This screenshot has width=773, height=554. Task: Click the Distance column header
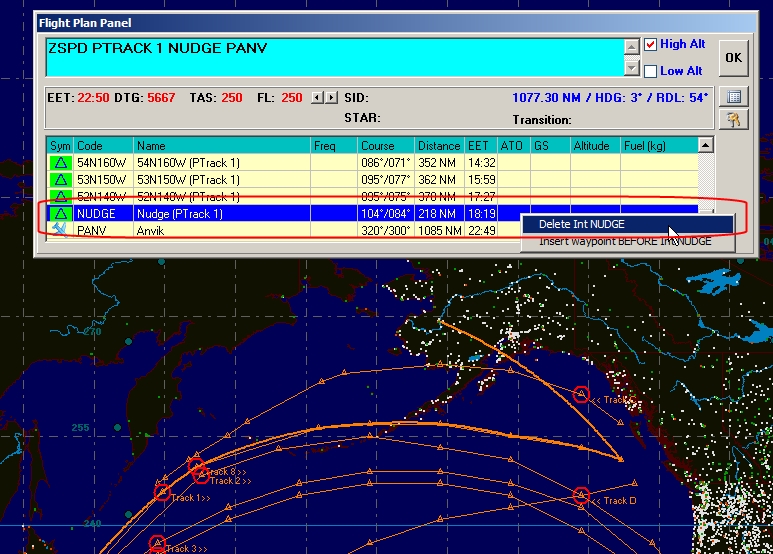point(439,146)
